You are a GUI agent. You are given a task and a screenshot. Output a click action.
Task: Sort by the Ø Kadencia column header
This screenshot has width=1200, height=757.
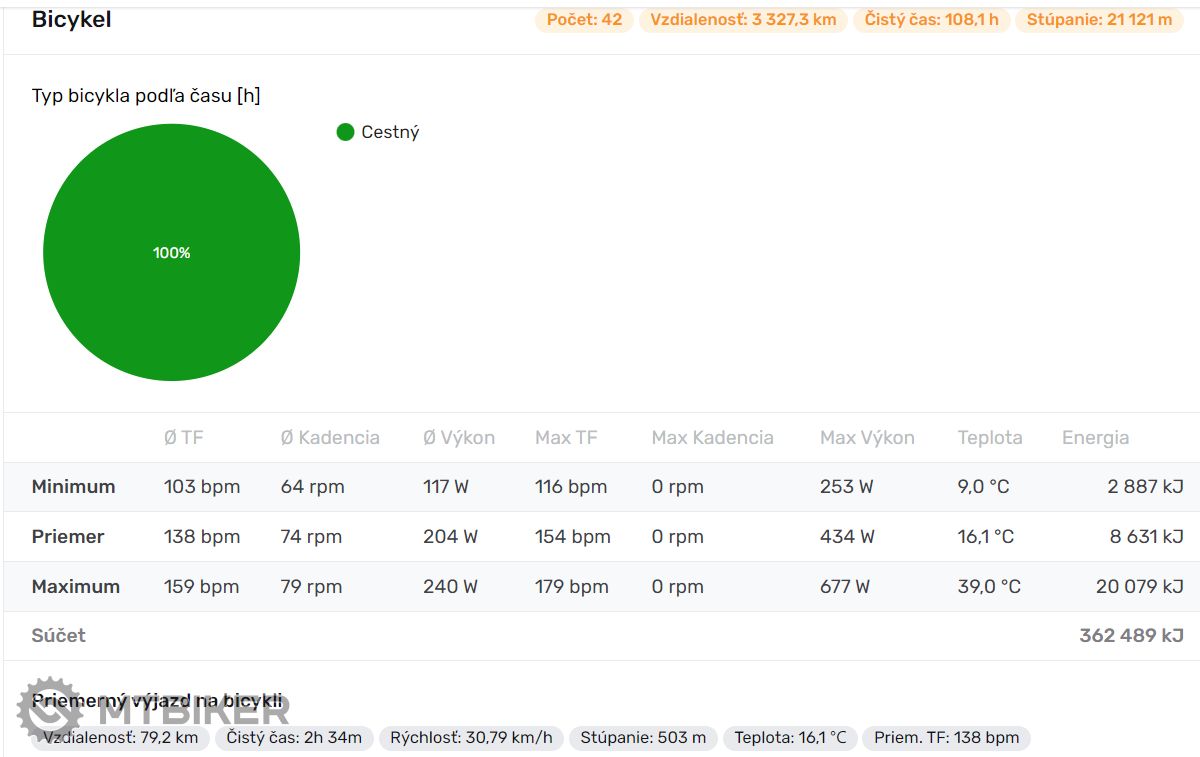[330, 438]
